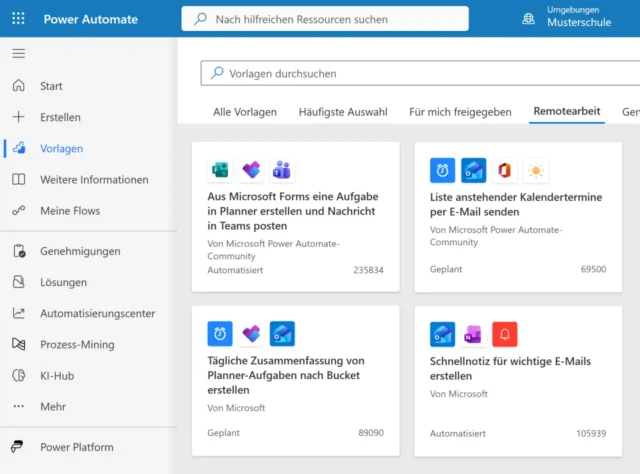Click usage count 235834

point(368,270)
